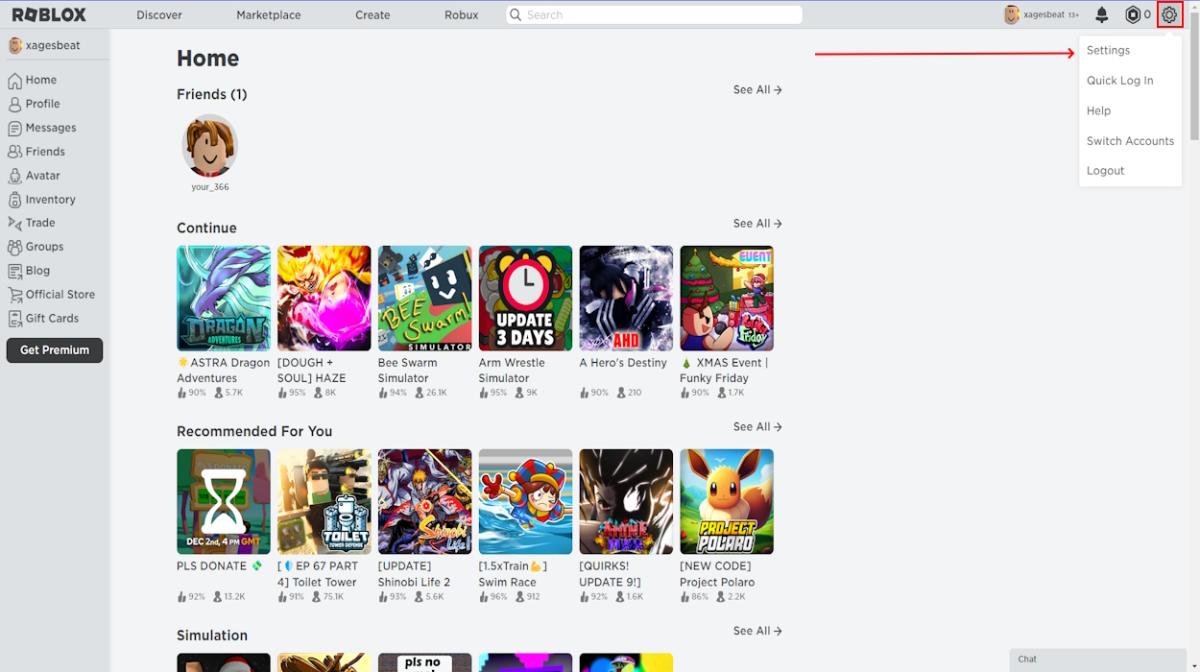Click Logout in the account menu
Screen dimensions: 1200x672
pyautogui.click(x=1105, y=170)
